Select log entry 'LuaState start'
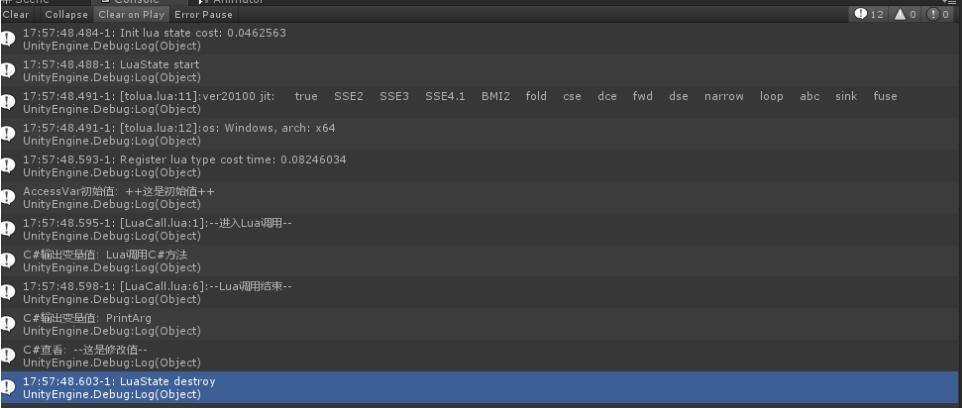 (x=480, y=71)
